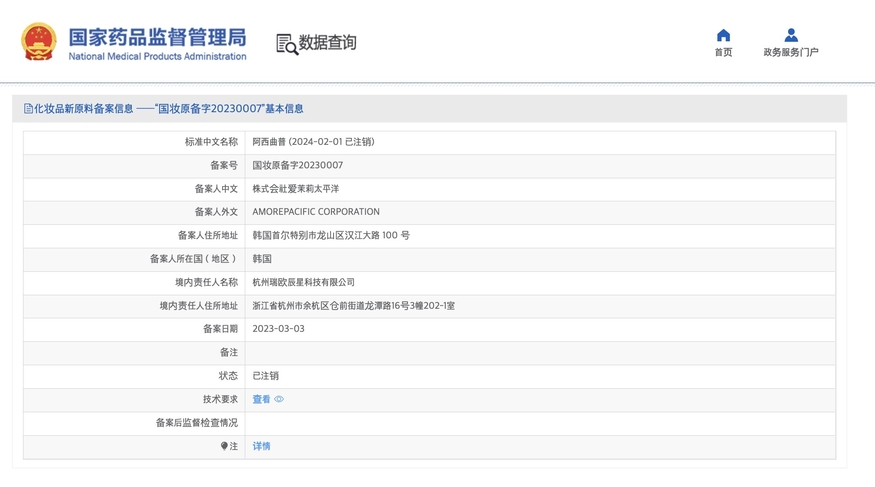Select value 国妆原备字20230007 in 备案号 row
Screen dimensions: 875x487
tap(297, 165)
